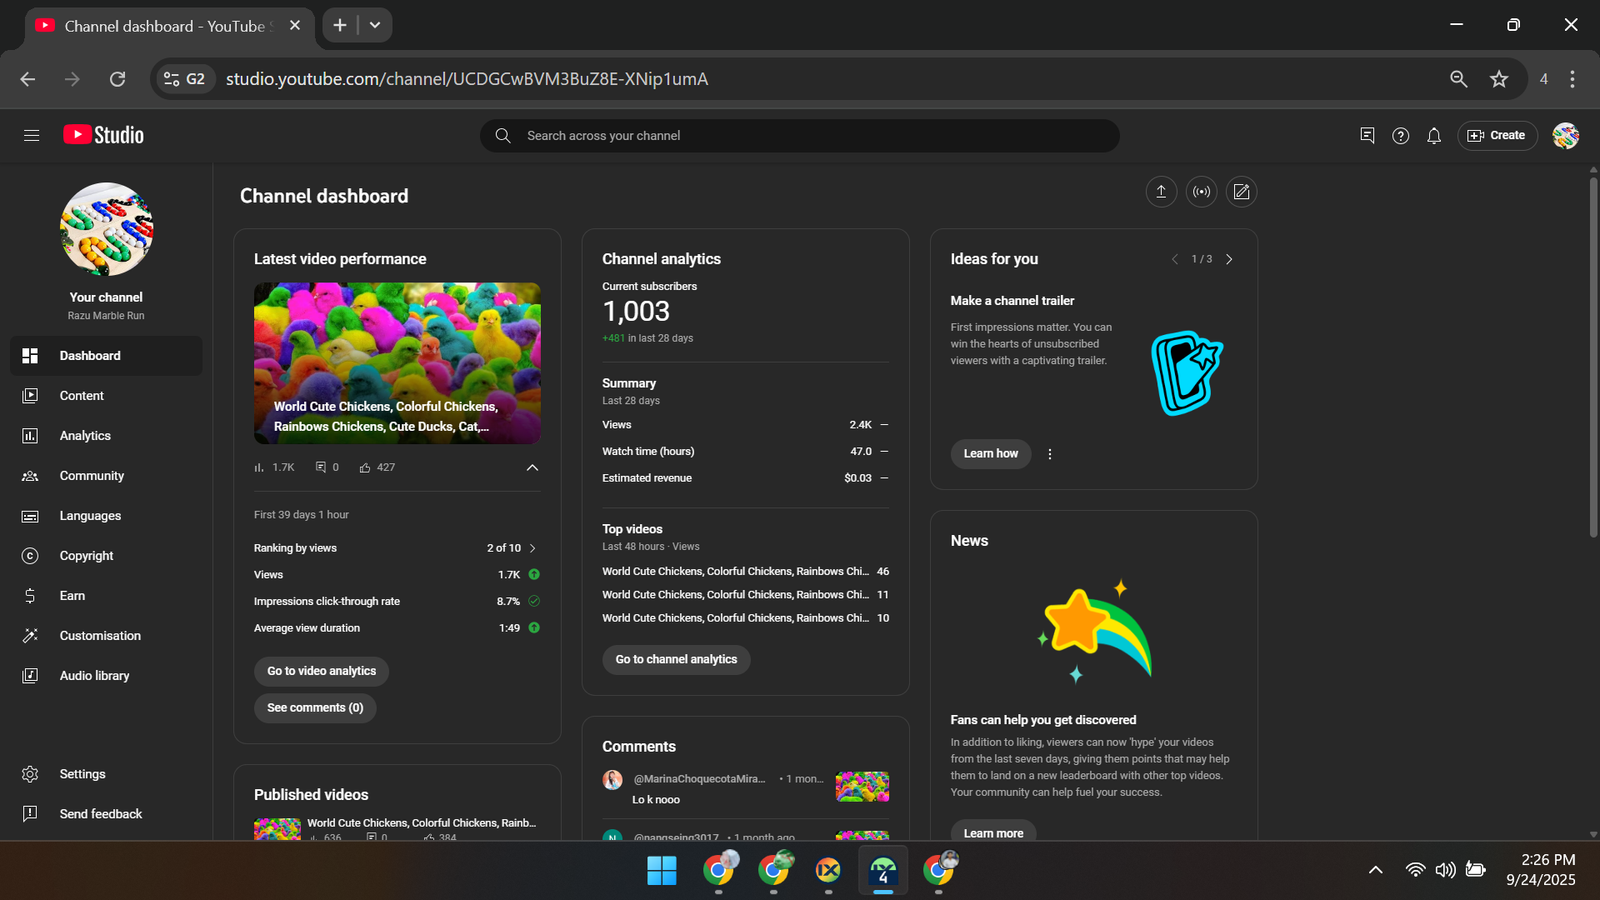Open the help question mark icon
This screenshot has height=900, width=1600.
click(x=1400, y=136)
